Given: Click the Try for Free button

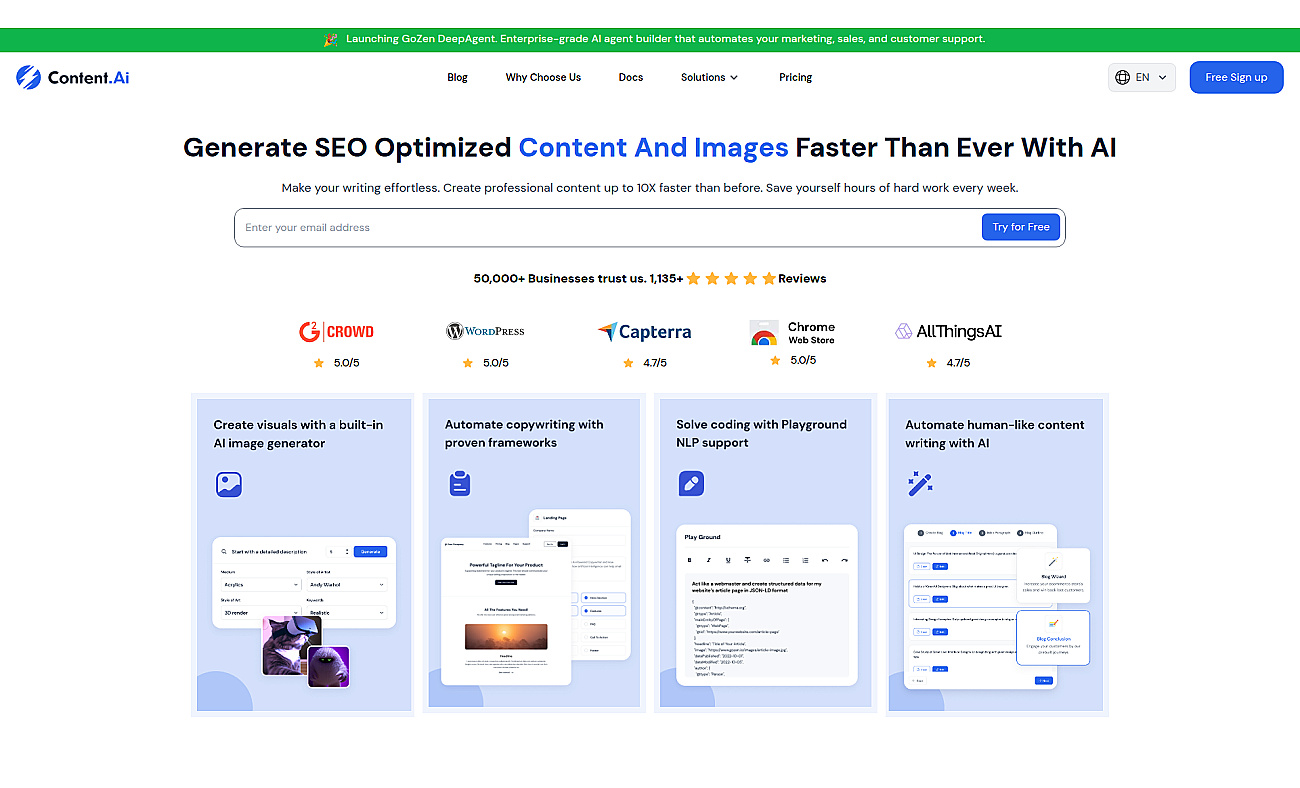Looking at the screenshot, I should (1021, 227).
